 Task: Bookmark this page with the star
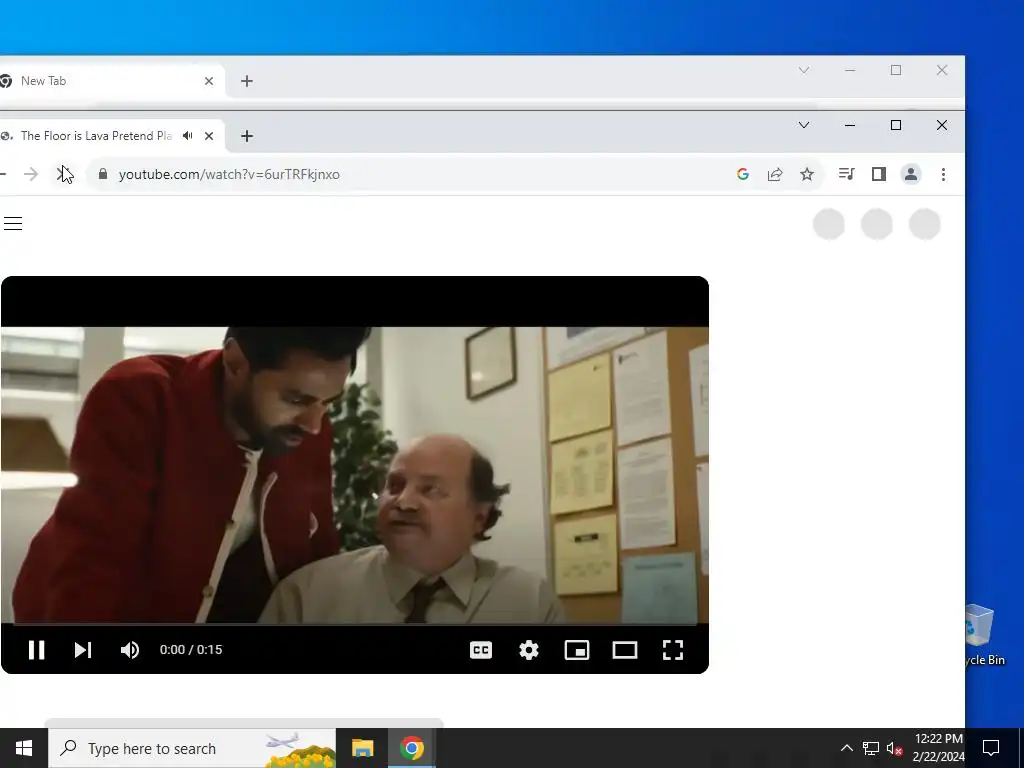click(807, 174)
